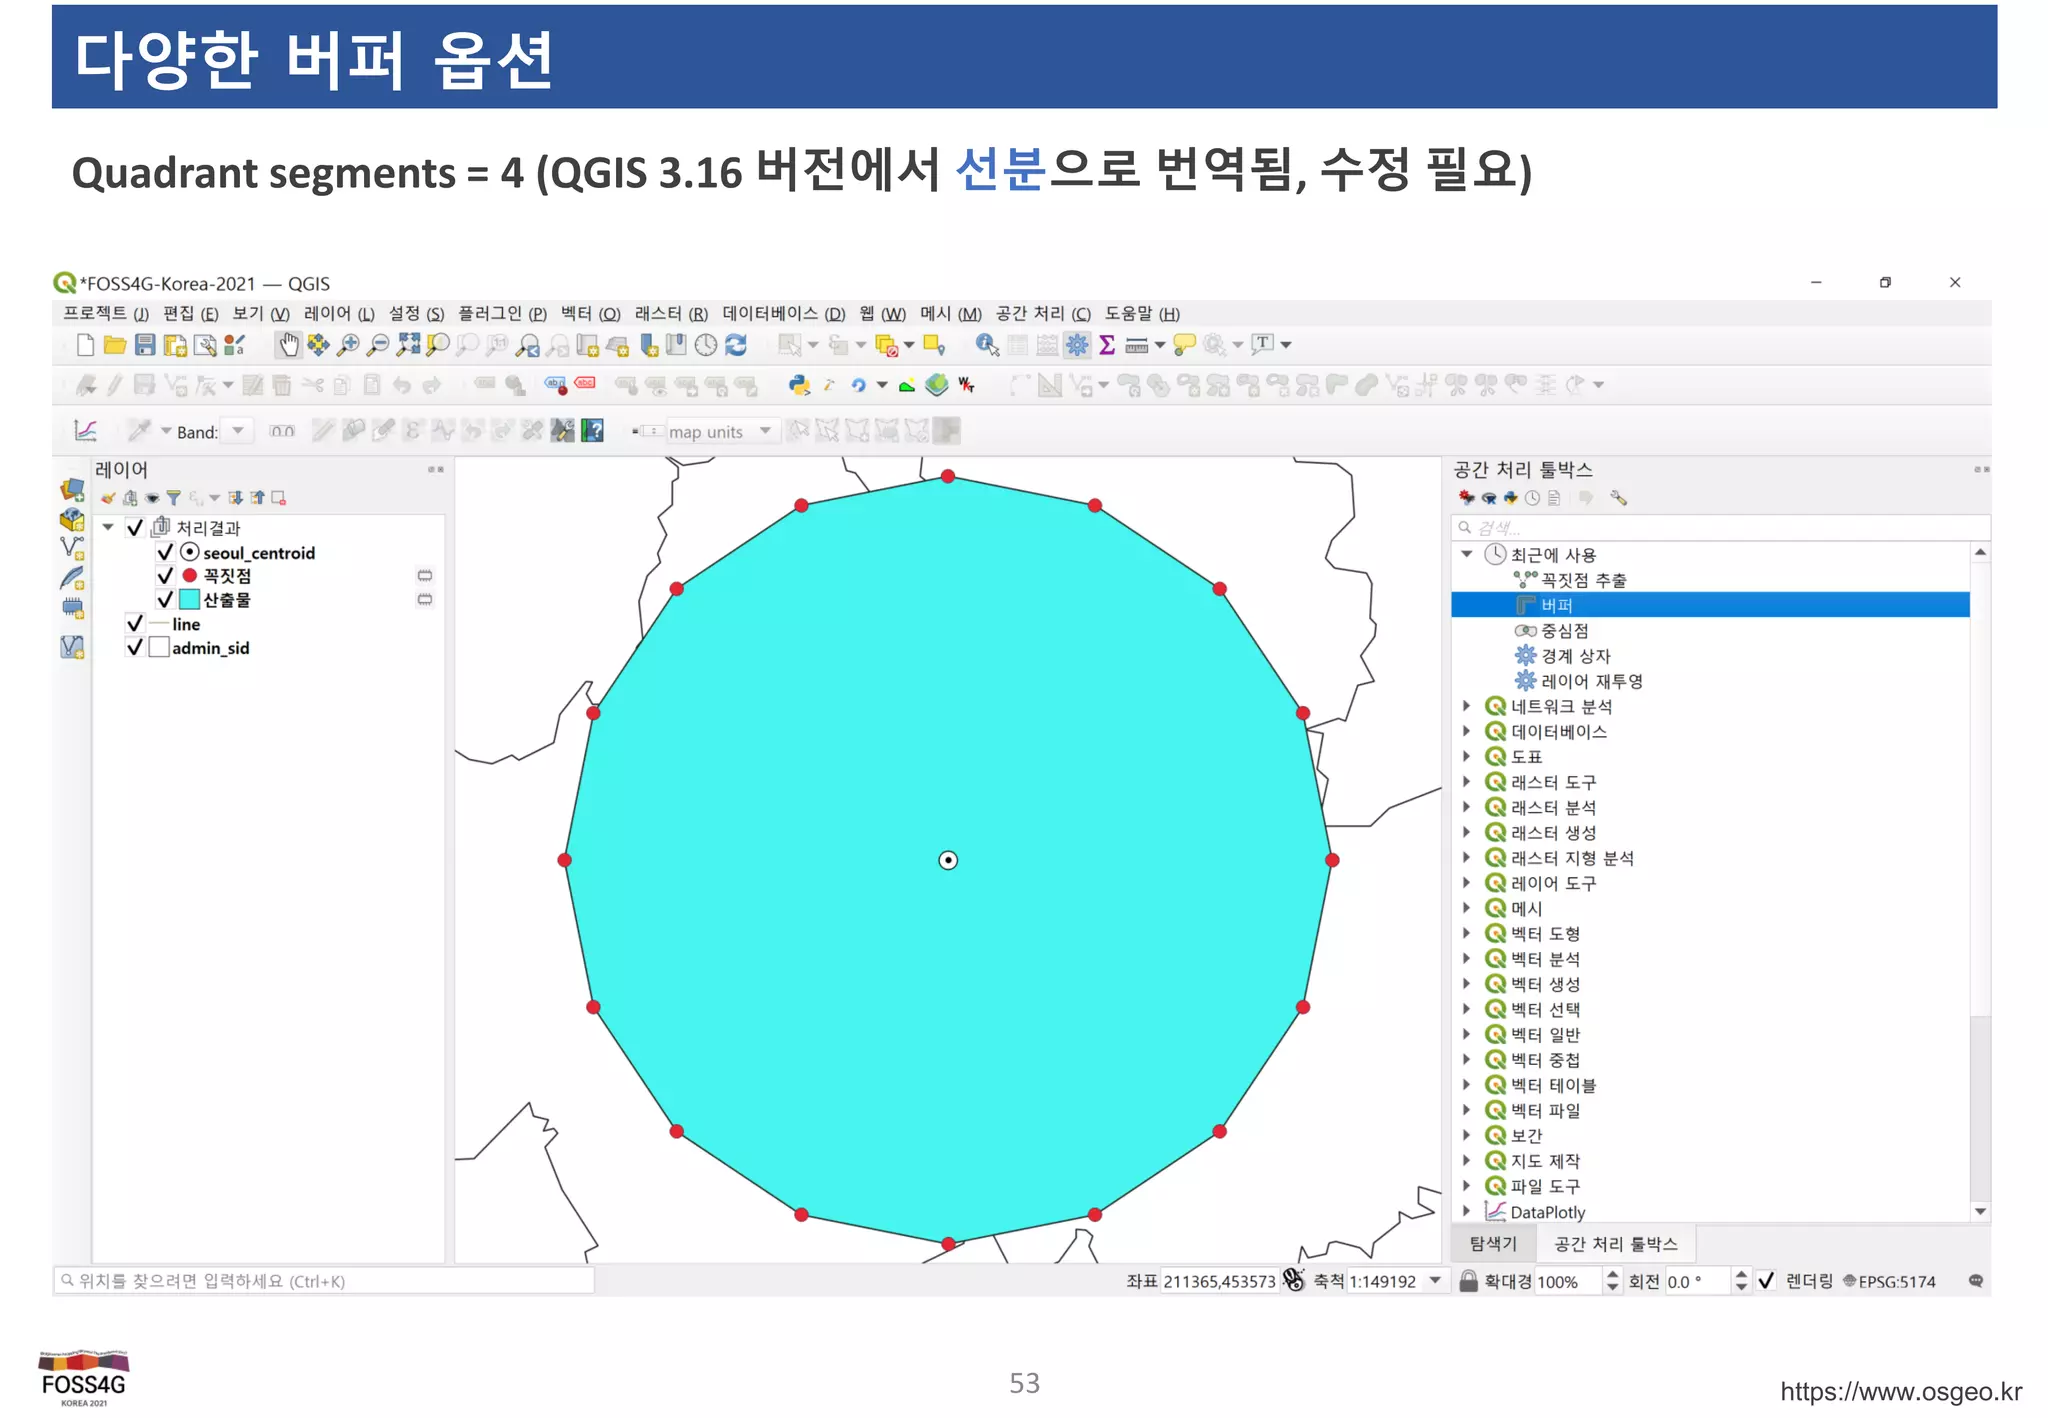Toggle visibility of the 처리결과 group
This screenshot has width=2048, height=1418.
(135, 528)
